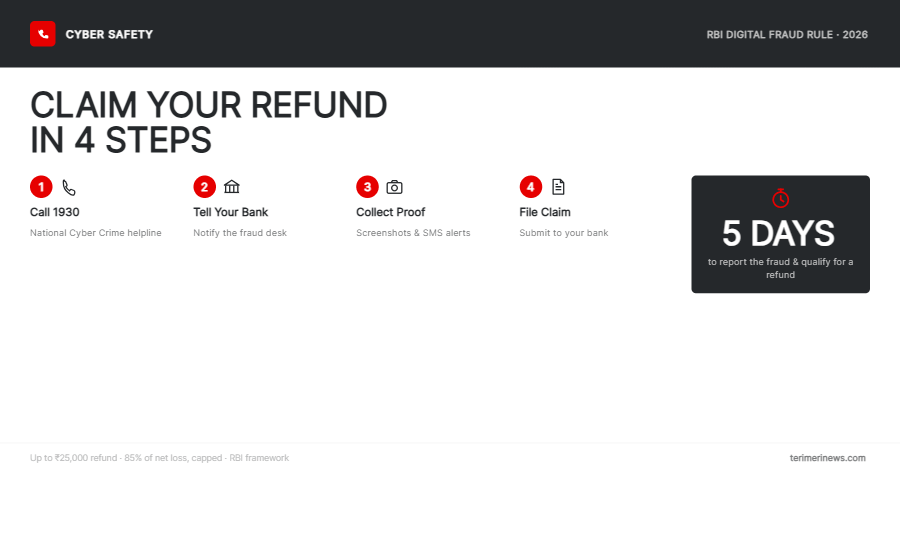Click the red step 1 circle
924x540 pixels.
point(41,187)
